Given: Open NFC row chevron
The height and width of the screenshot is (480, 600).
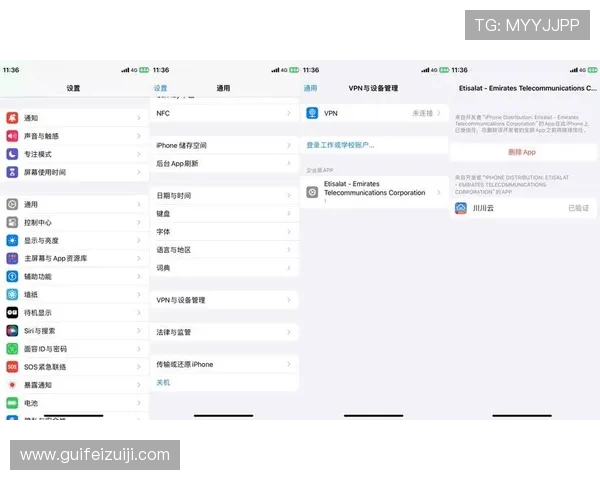Looking at the screenshot, I should [289, 113].
